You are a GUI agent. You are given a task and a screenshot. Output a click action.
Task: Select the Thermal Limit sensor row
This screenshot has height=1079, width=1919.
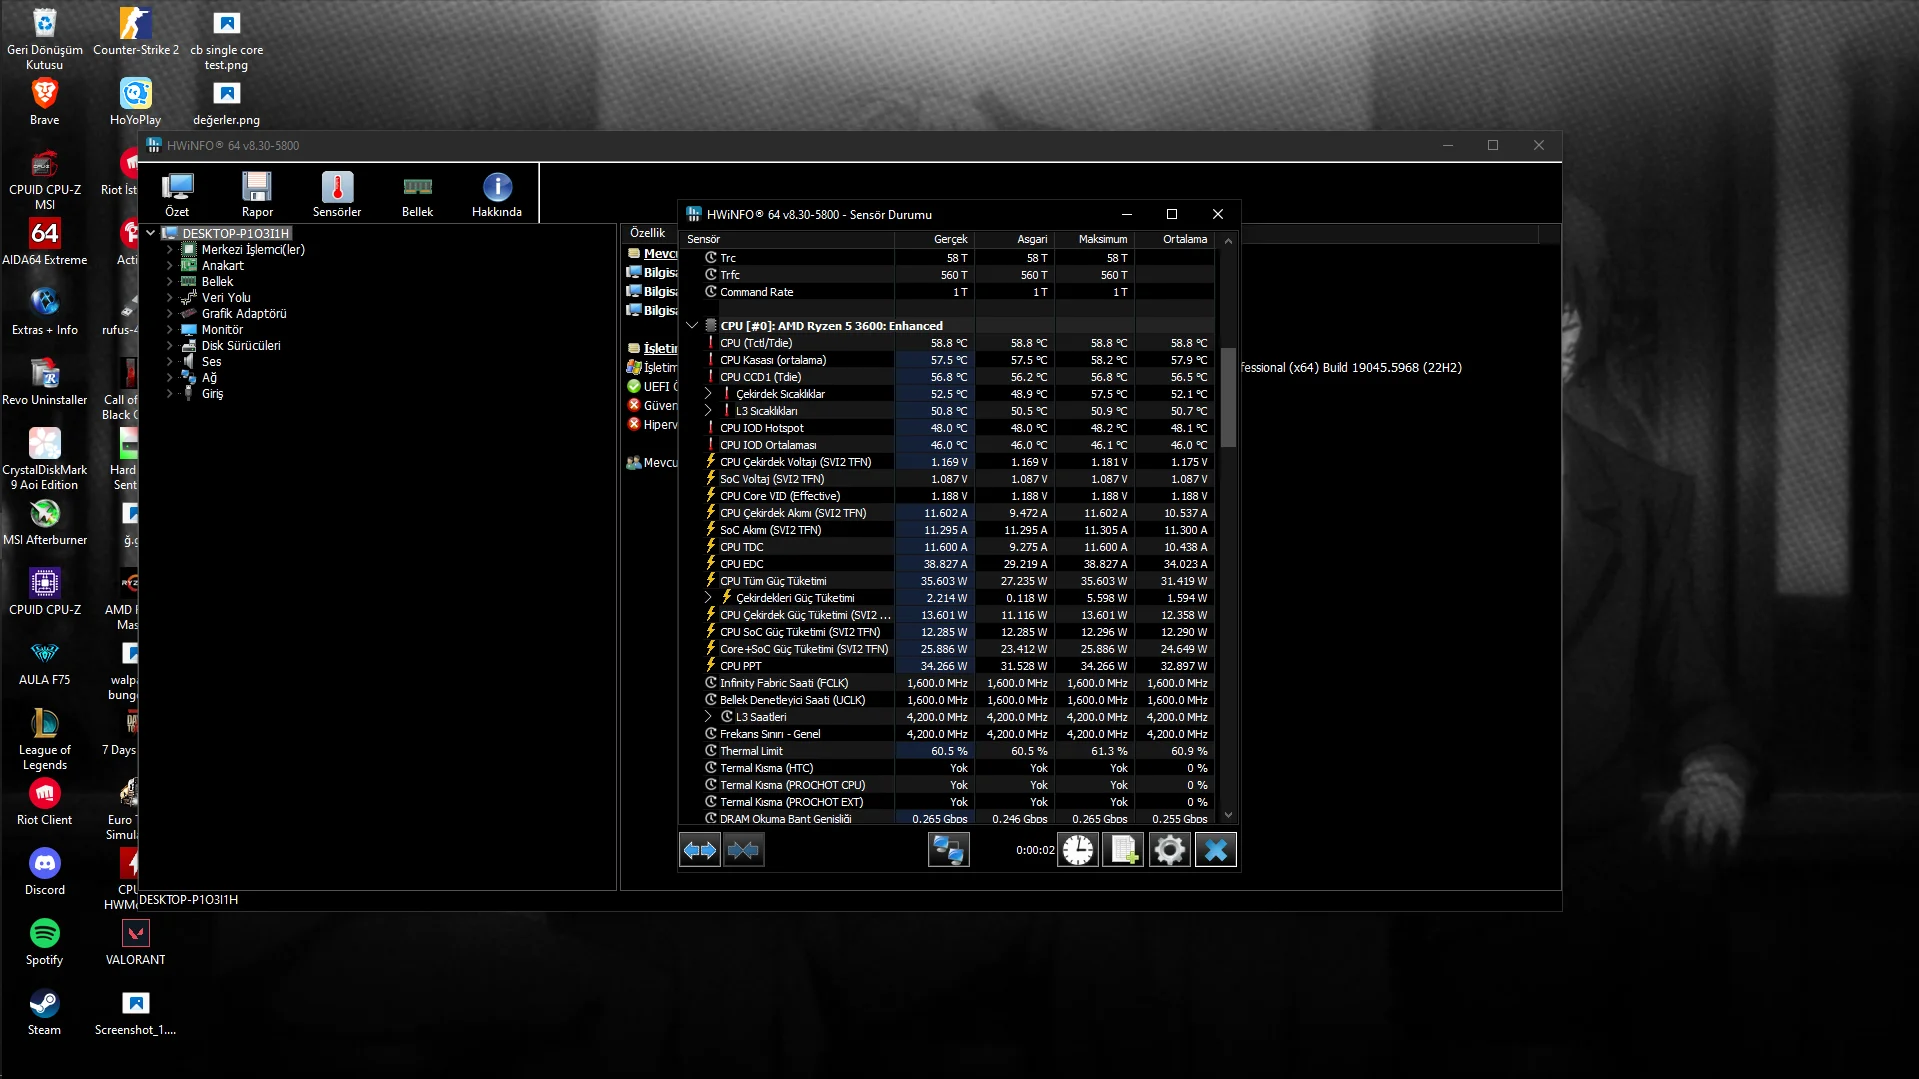pyautogui.click(x=947, y=751)
